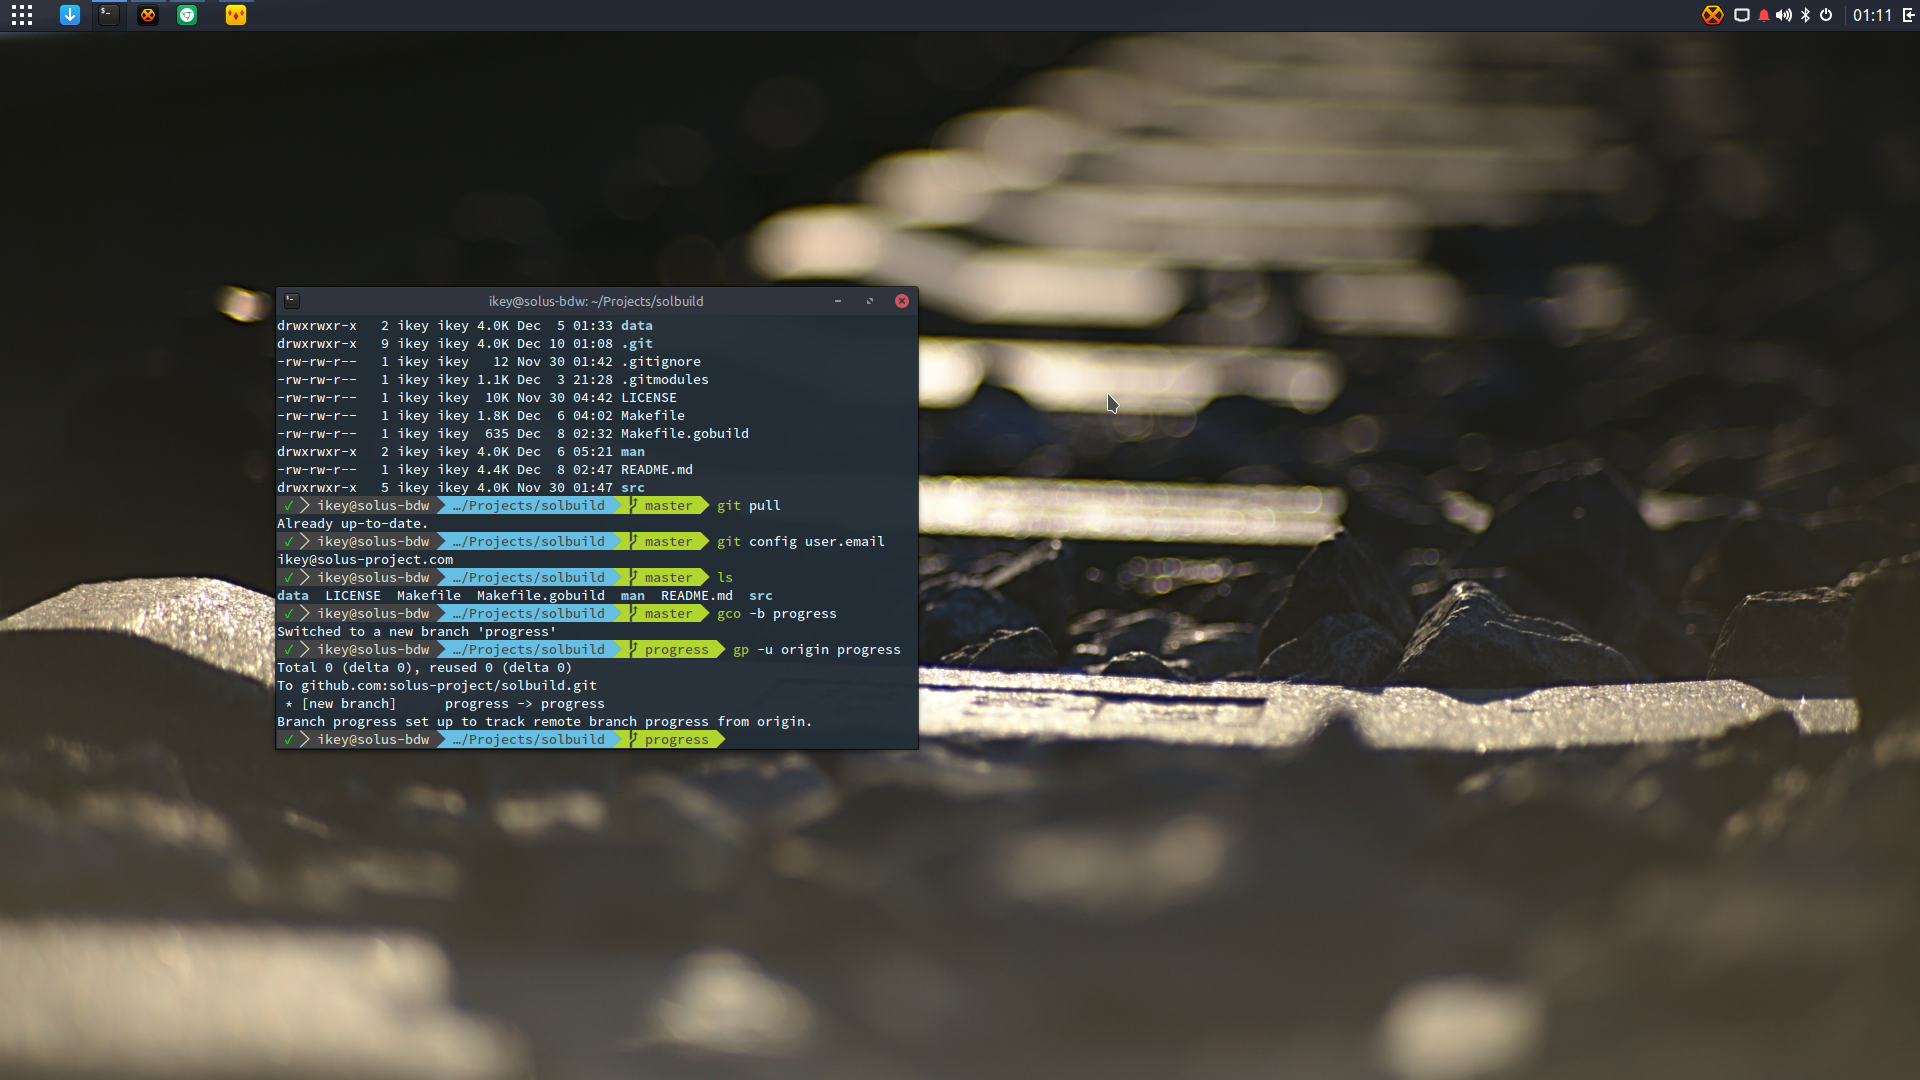Open the power button menu
This screenshot has height=1080, width=1920.
1826,15
